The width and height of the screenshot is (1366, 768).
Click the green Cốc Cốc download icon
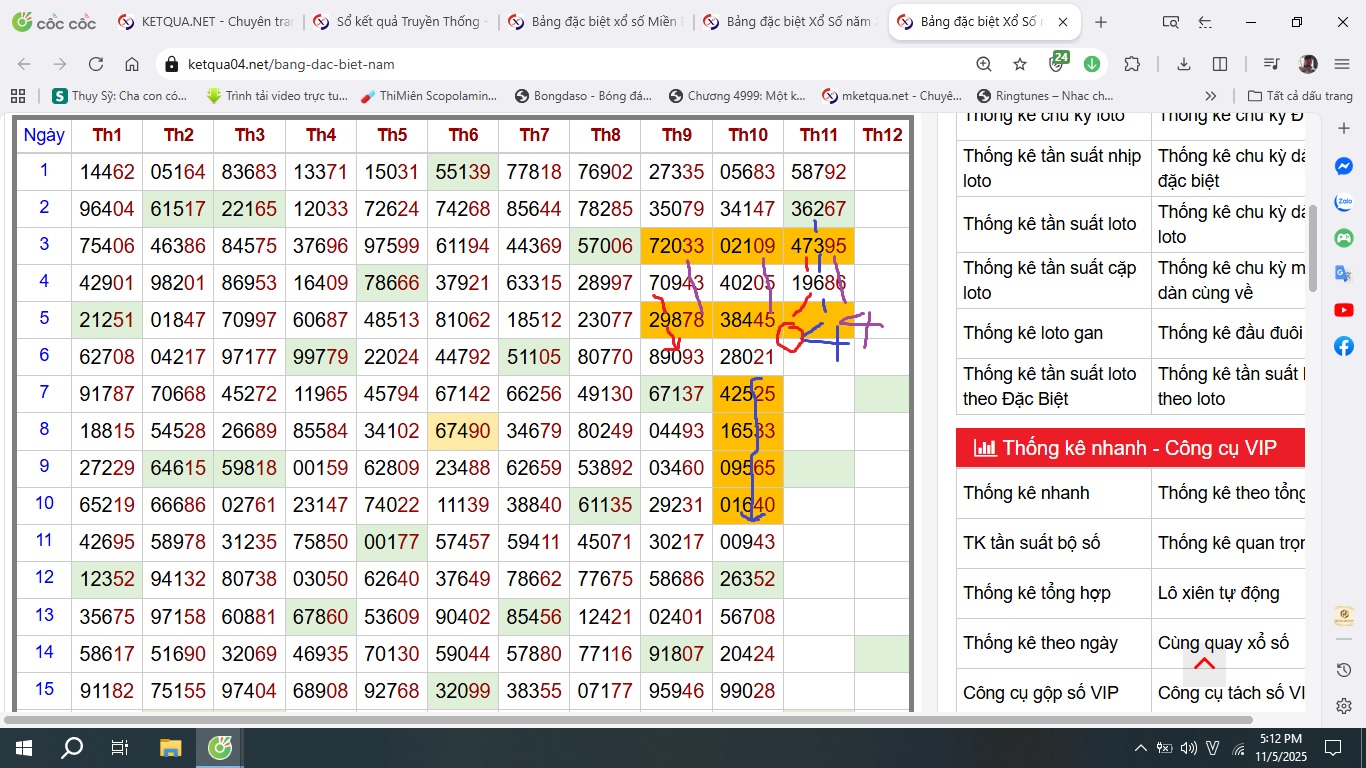point(1092,64)
